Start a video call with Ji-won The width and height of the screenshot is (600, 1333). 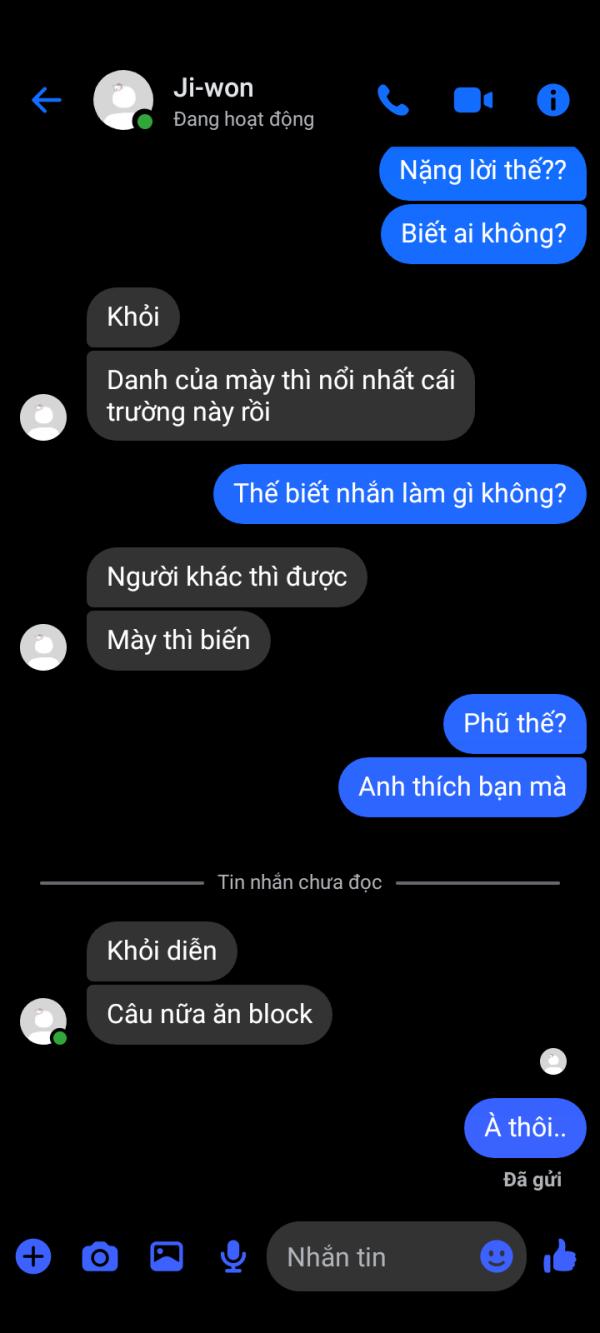pyautogui.click(x=473, y=100)
